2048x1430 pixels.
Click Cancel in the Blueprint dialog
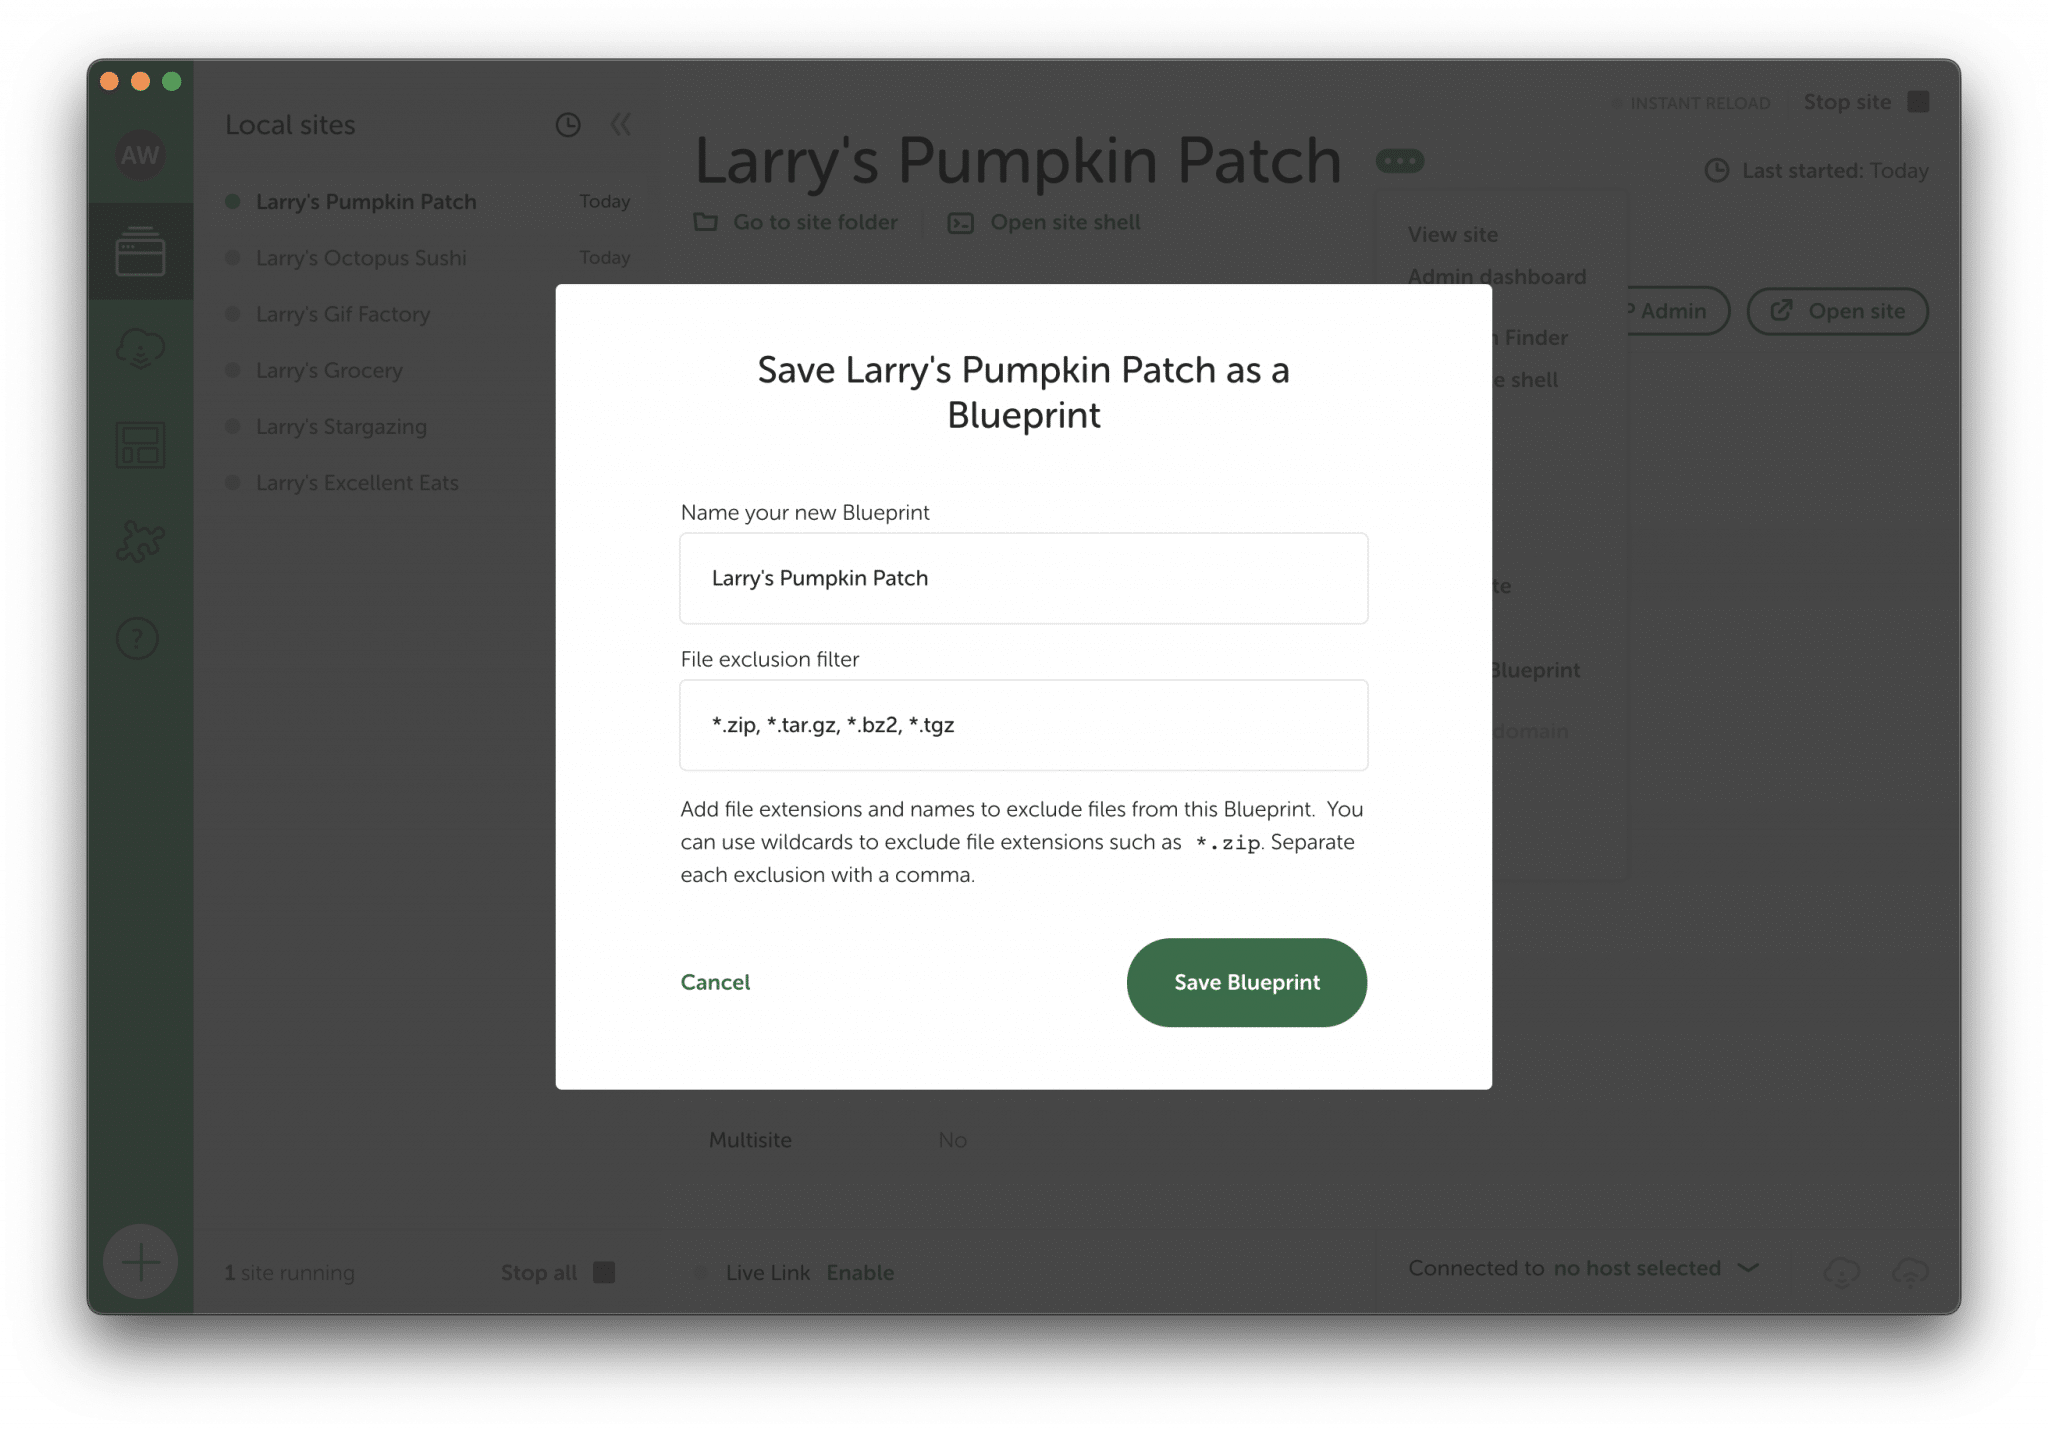715,982
